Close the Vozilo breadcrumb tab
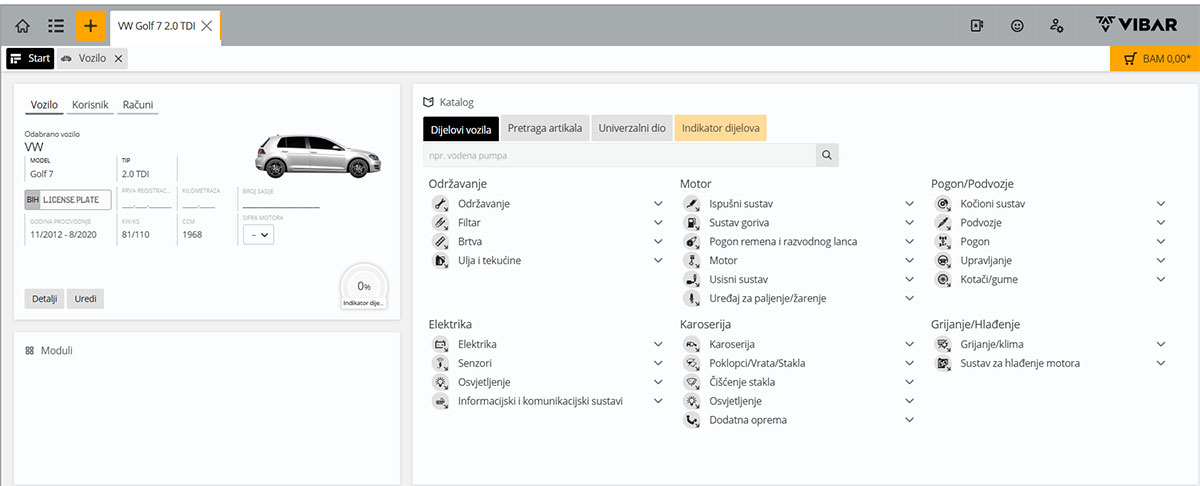The image size is (1200, 486). pos(118,59)
